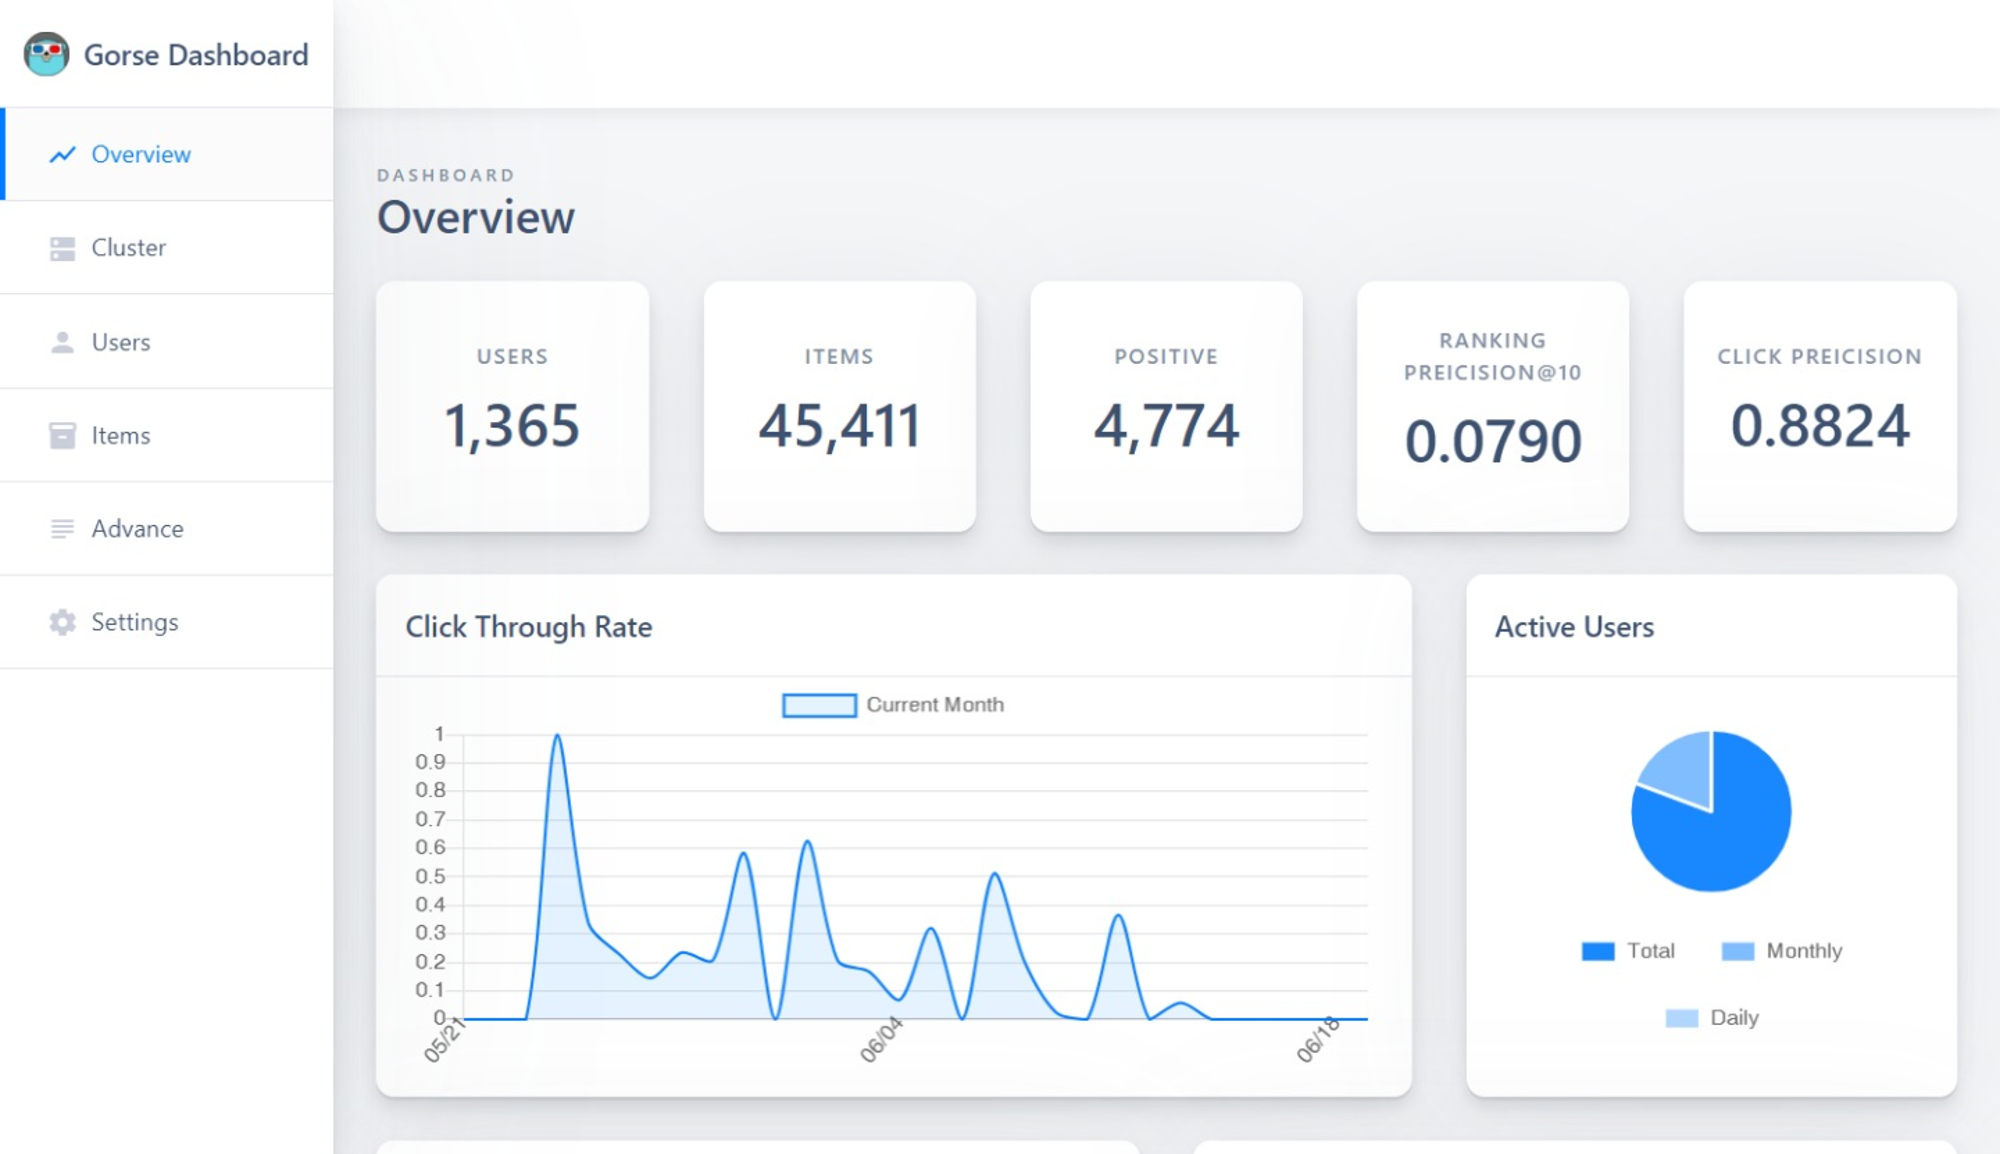Click the Items archive box icon
This screenshot has height=1154, width=2000.
pyautogui.click(x=62, y=435)
